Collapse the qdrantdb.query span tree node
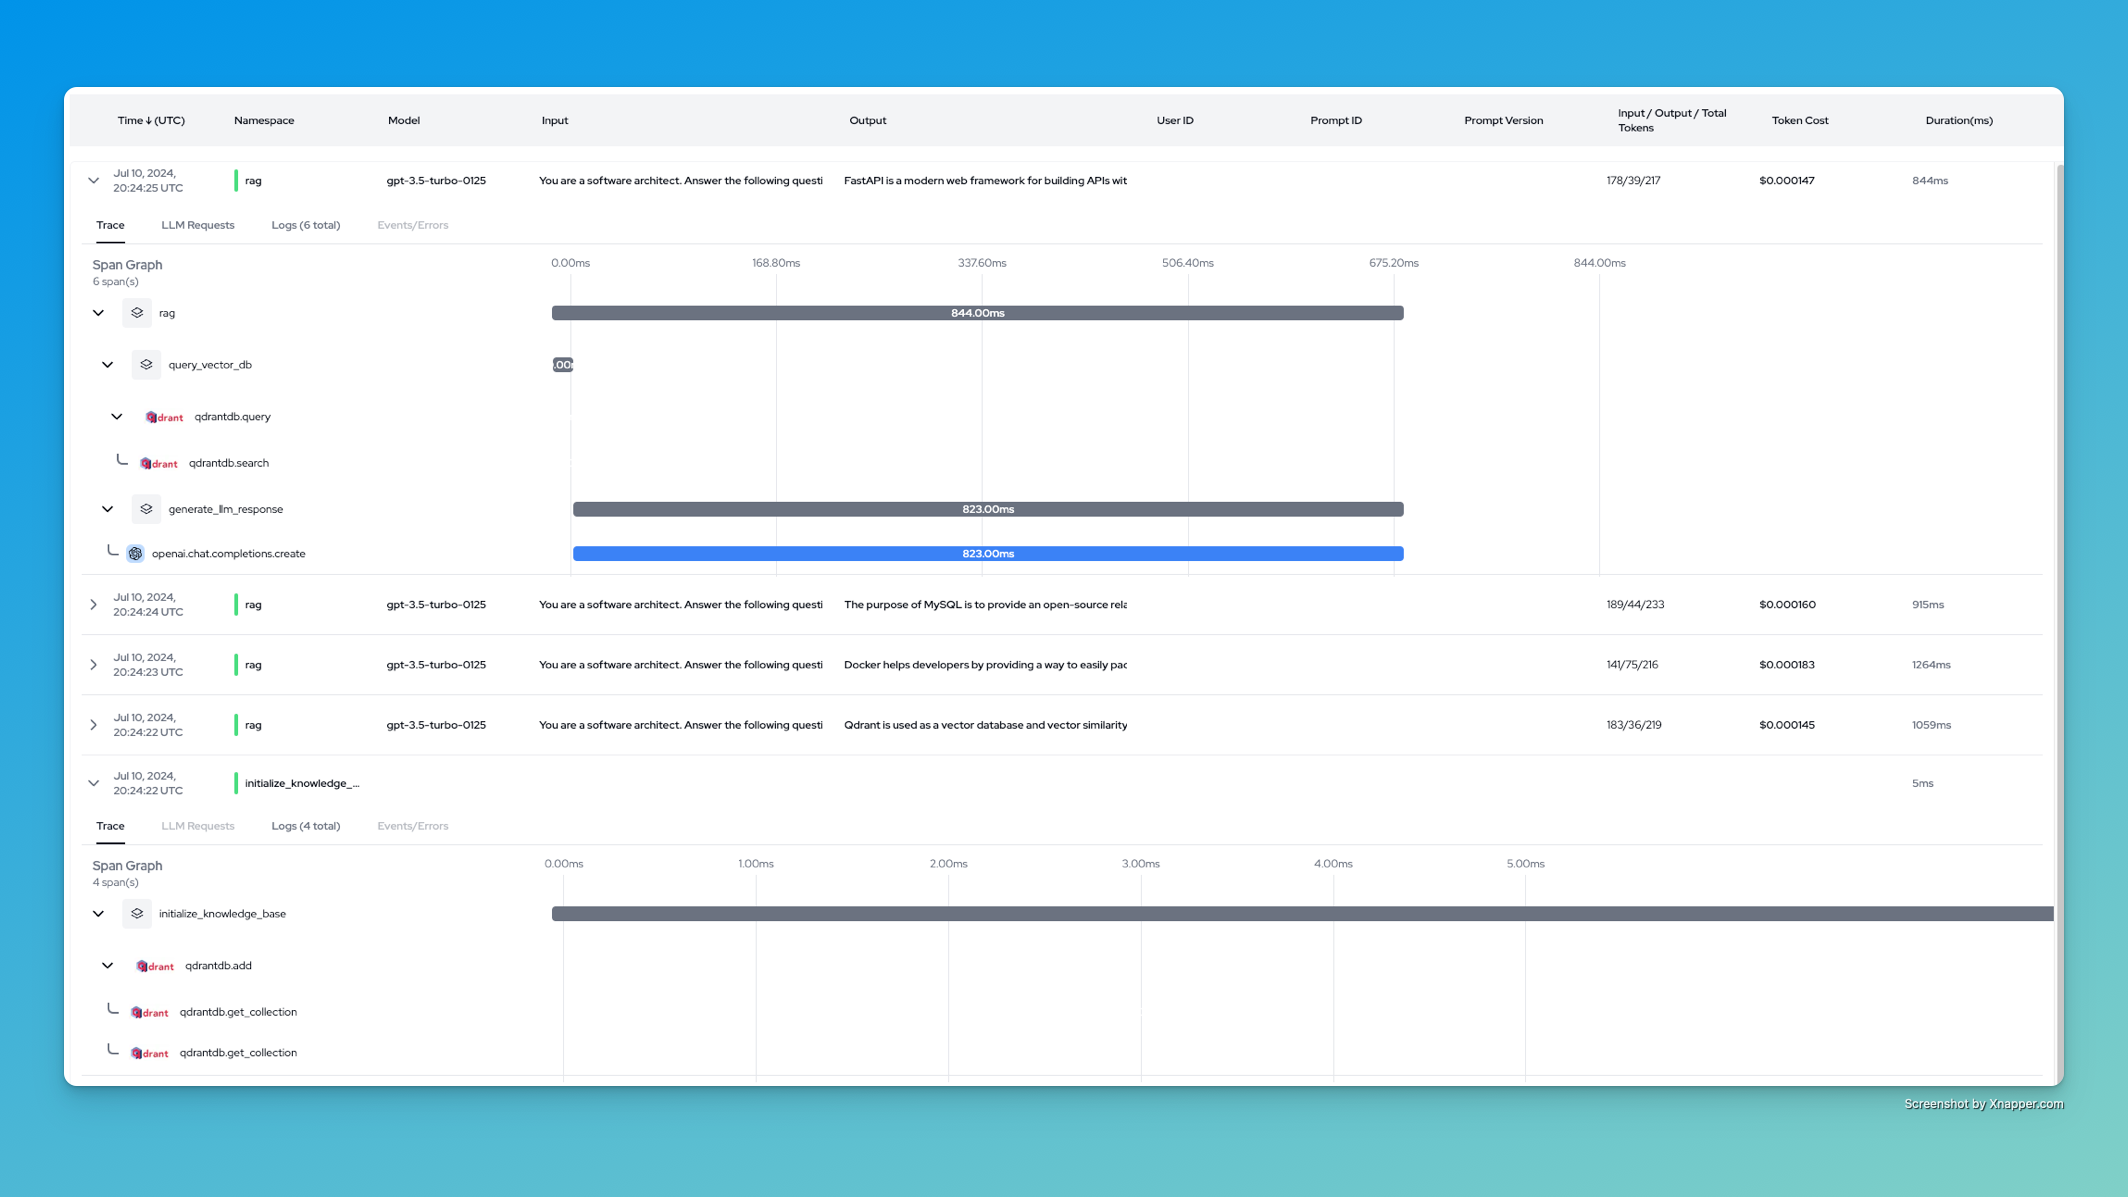Screen dimensions: 2128x1197 pyautogui.click(x=117, y=417)
